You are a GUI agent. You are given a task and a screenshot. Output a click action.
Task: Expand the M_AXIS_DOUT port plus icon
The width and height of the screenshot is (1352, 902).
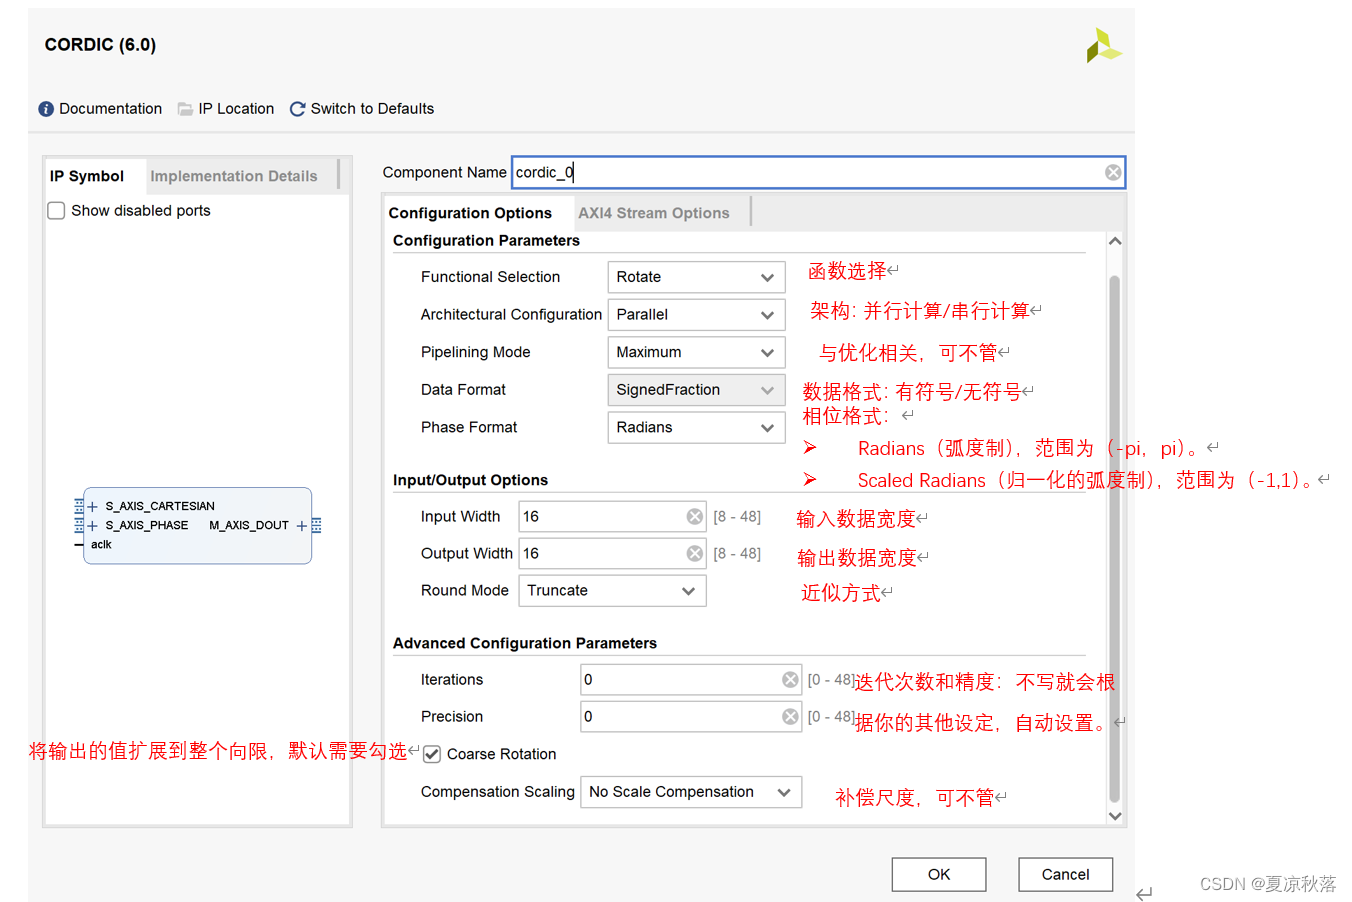[x=301, y=526]
